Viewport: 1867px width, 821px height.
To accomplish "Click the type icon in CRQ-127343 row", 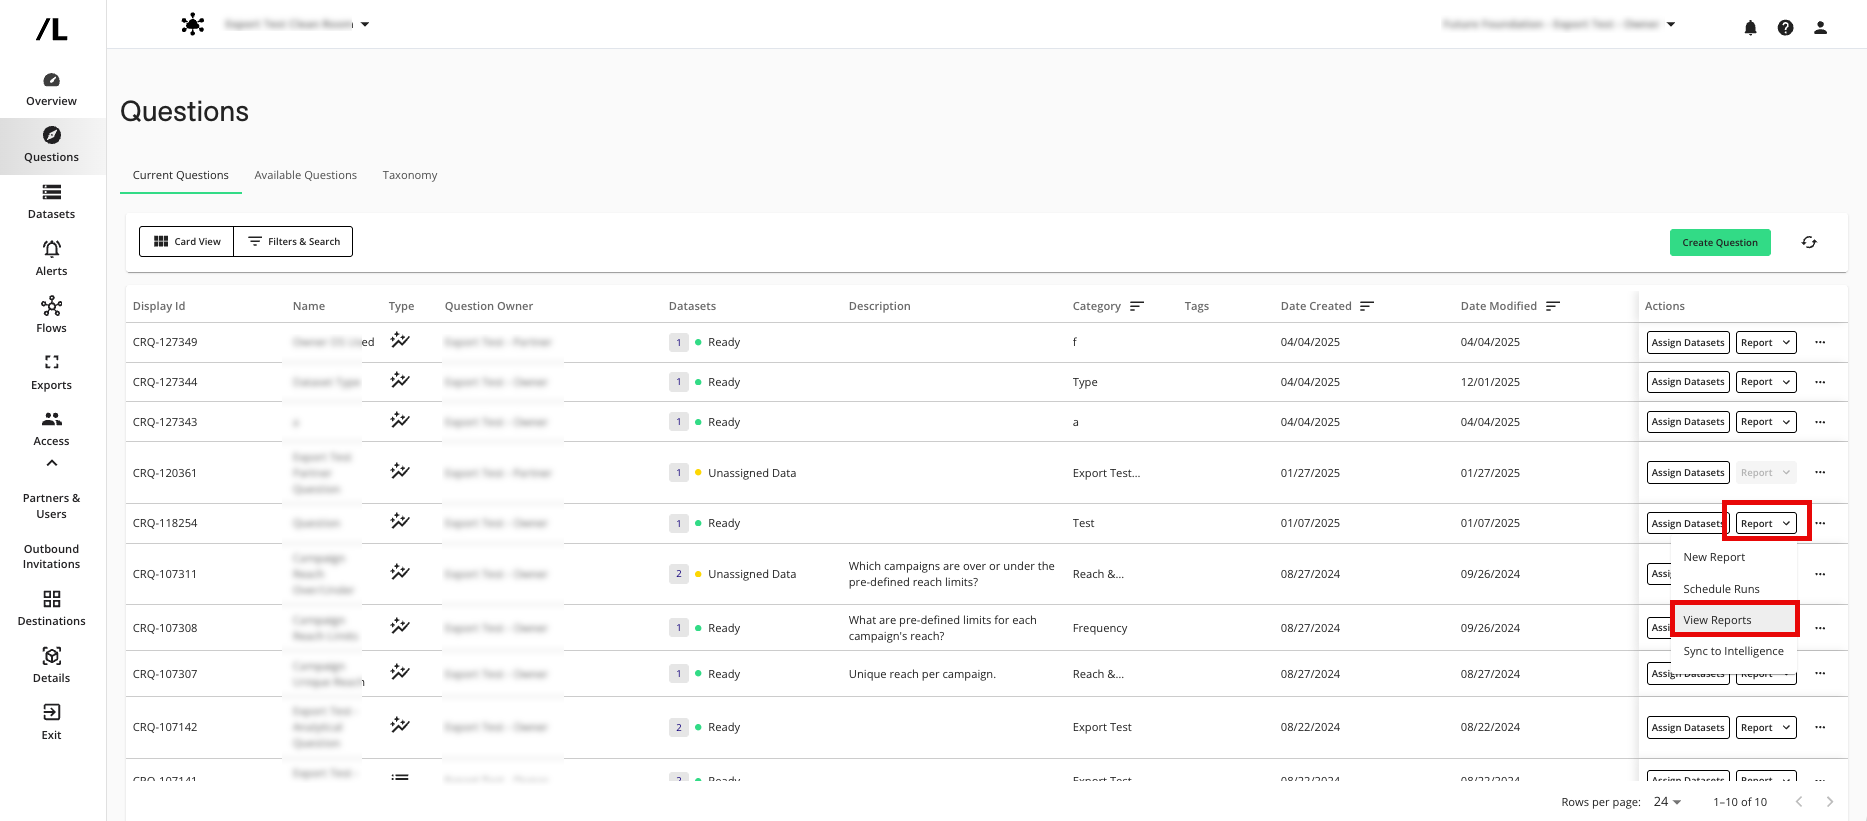I will [x=400, y=420].
